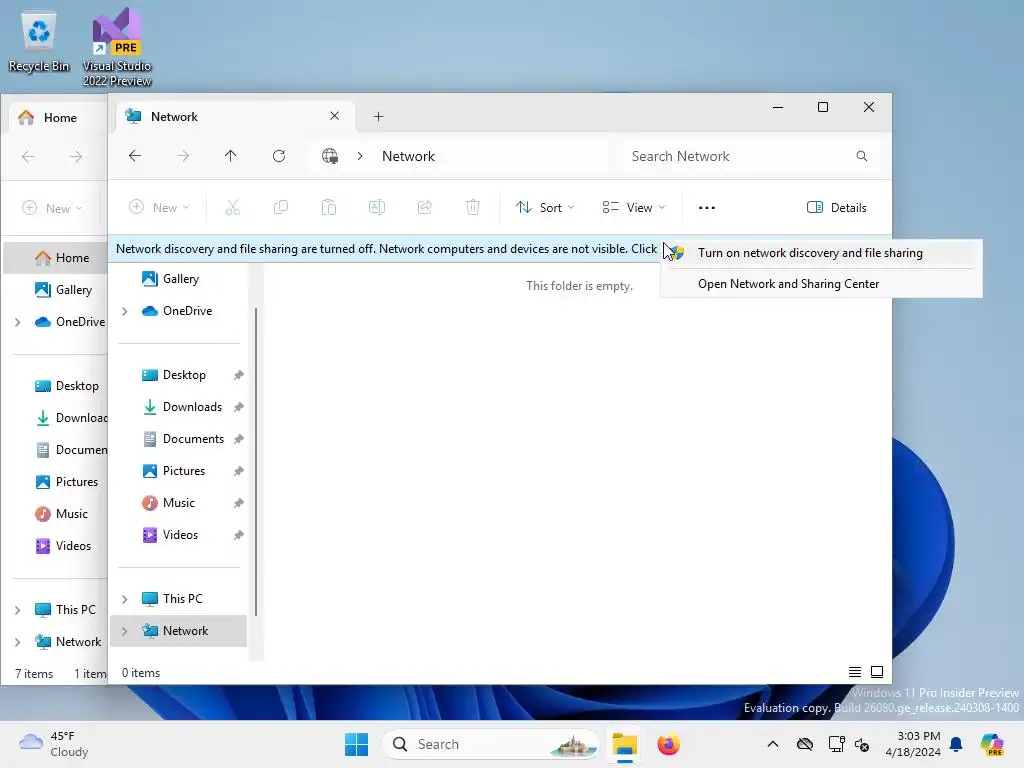Select the Network tab
This screenshot has width=1024, height=768.
point(235,116)
